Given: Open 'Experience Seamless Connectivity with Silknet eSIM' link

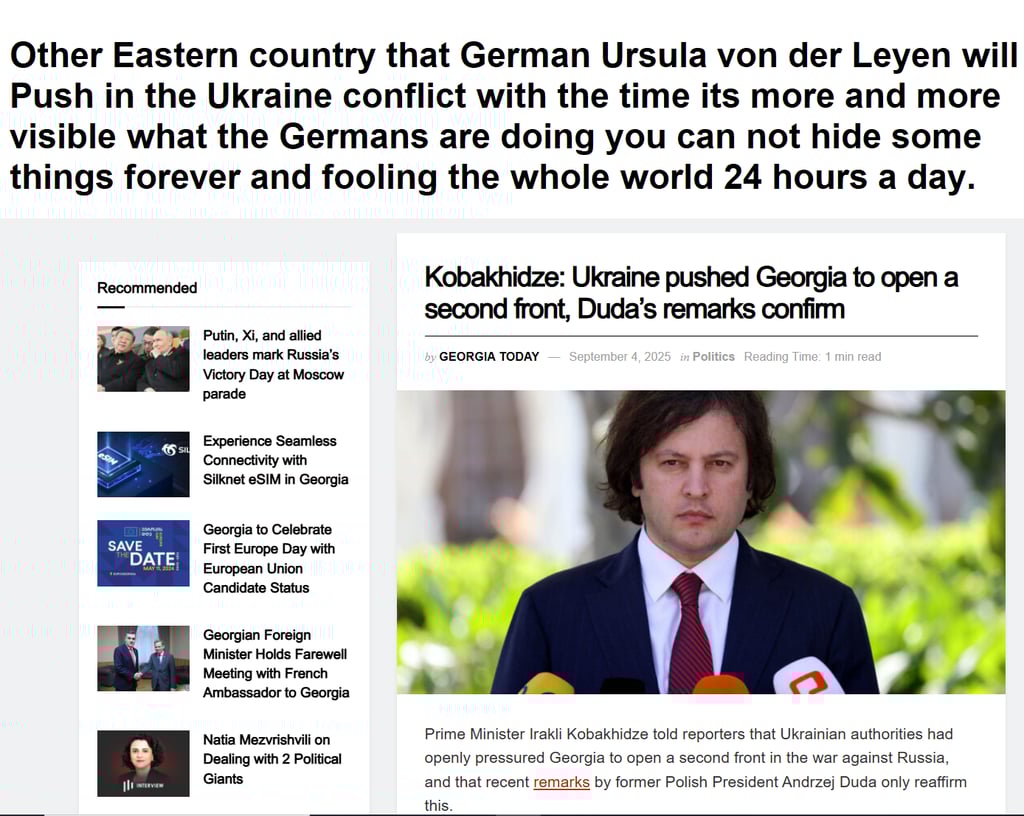Looking at the screenshot, I should pyautogui.click(x=276, y=460).
